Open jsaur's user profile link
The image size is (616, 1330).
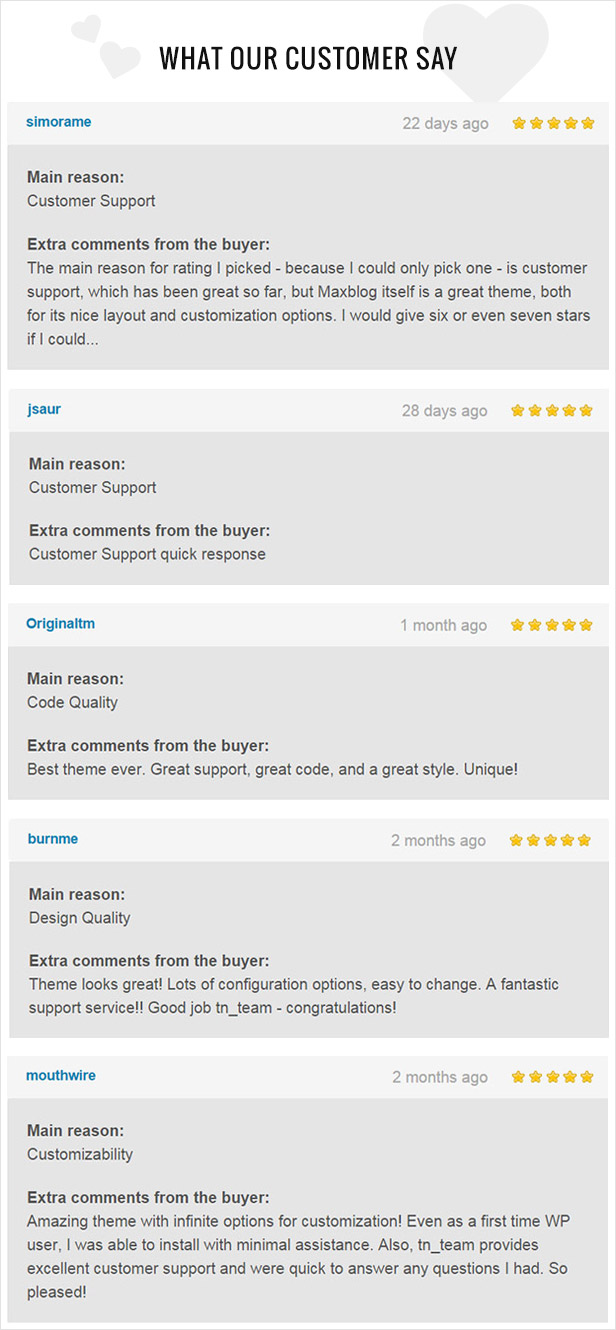[44, 409]
